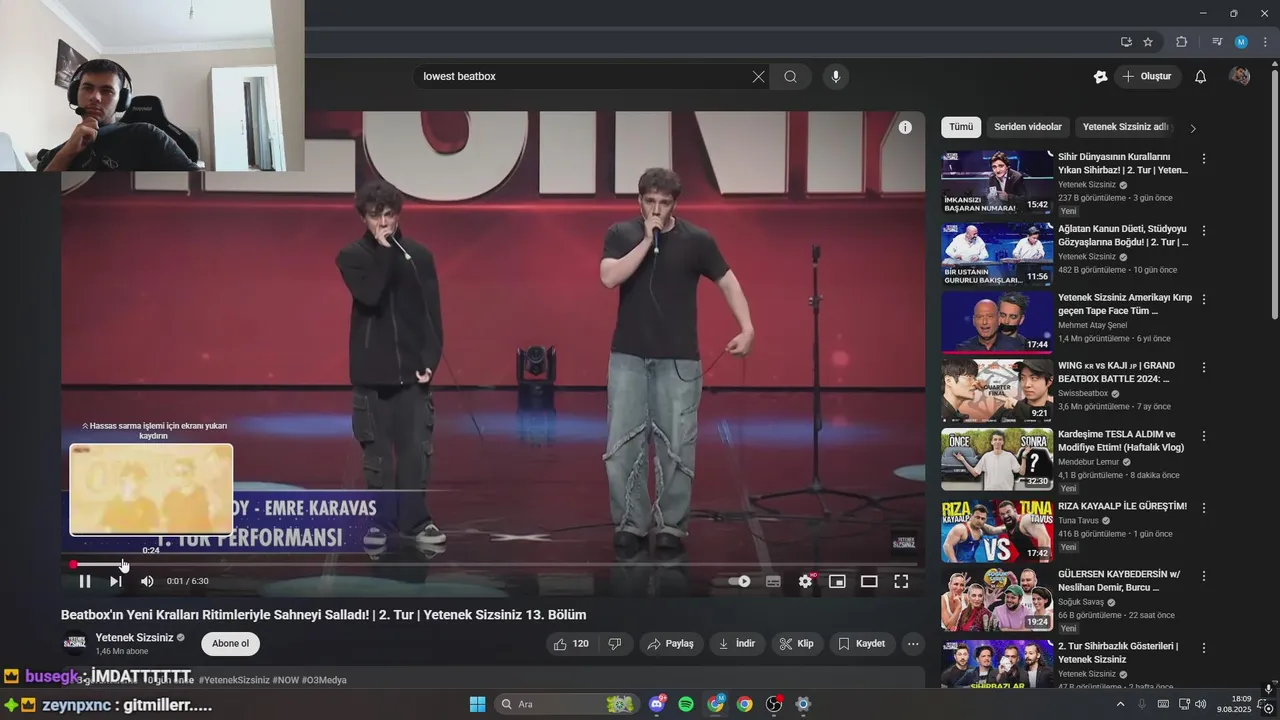The width and height of the screenshot is (1280, 720).
Task: Pause the video with the pause button
Action: pos(85,581)
